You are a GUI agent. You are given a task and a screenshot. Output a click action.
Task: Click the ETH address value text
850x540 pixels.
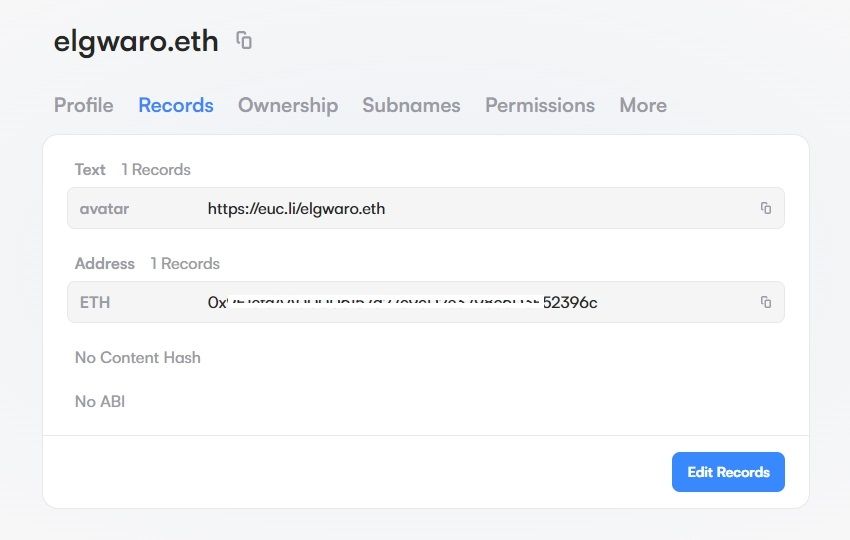pos(402,302)
